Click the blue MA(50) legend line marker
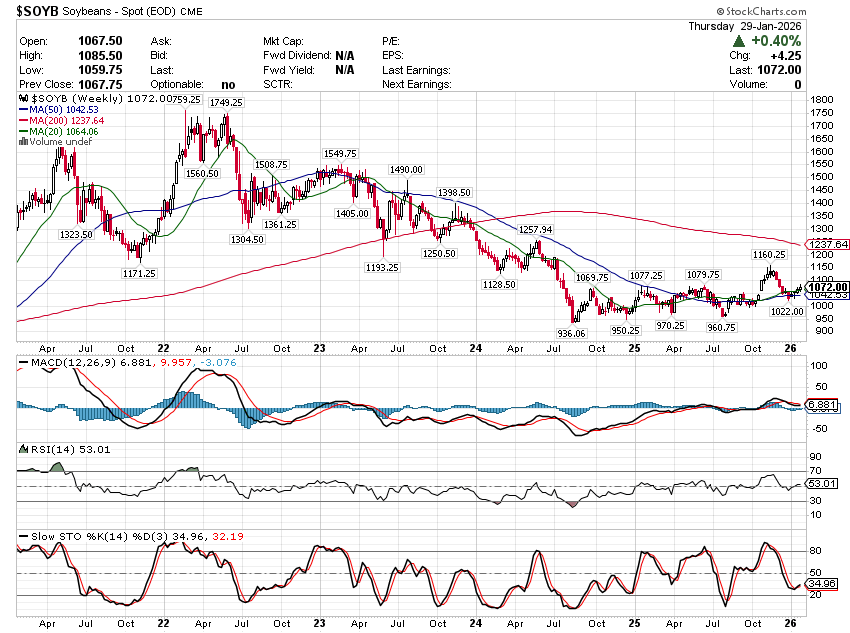Screen dimensions: 850x633 tap(23, 110)
